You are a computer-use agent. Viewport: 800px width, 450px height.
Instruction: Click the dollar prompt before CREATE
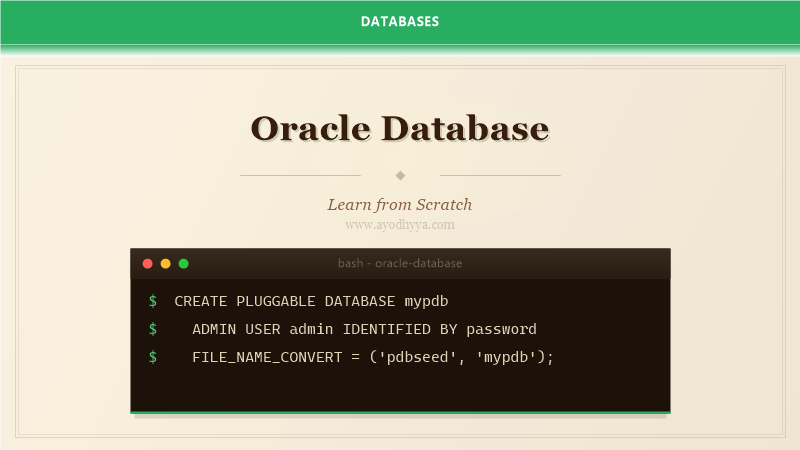point(153,302)
